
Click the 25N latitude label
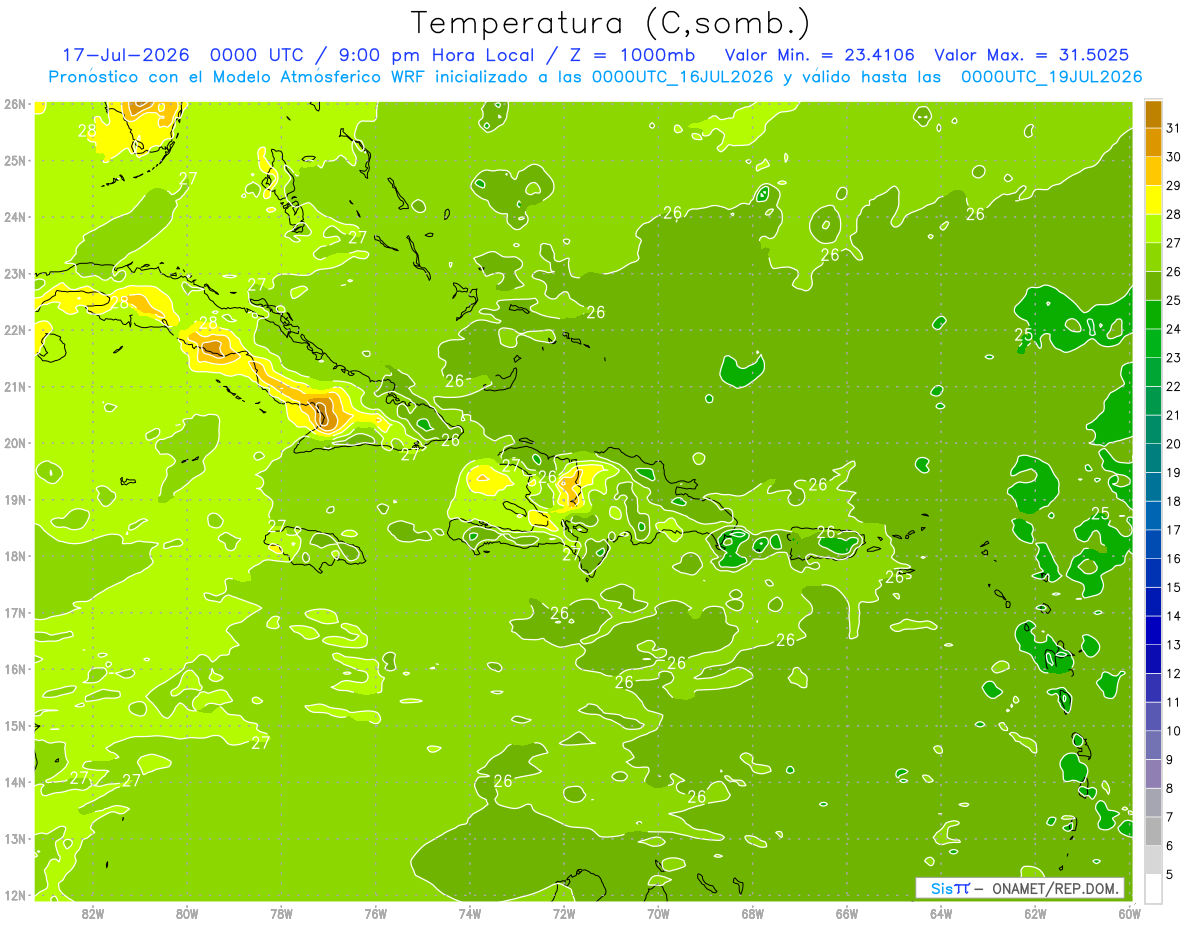16,160
